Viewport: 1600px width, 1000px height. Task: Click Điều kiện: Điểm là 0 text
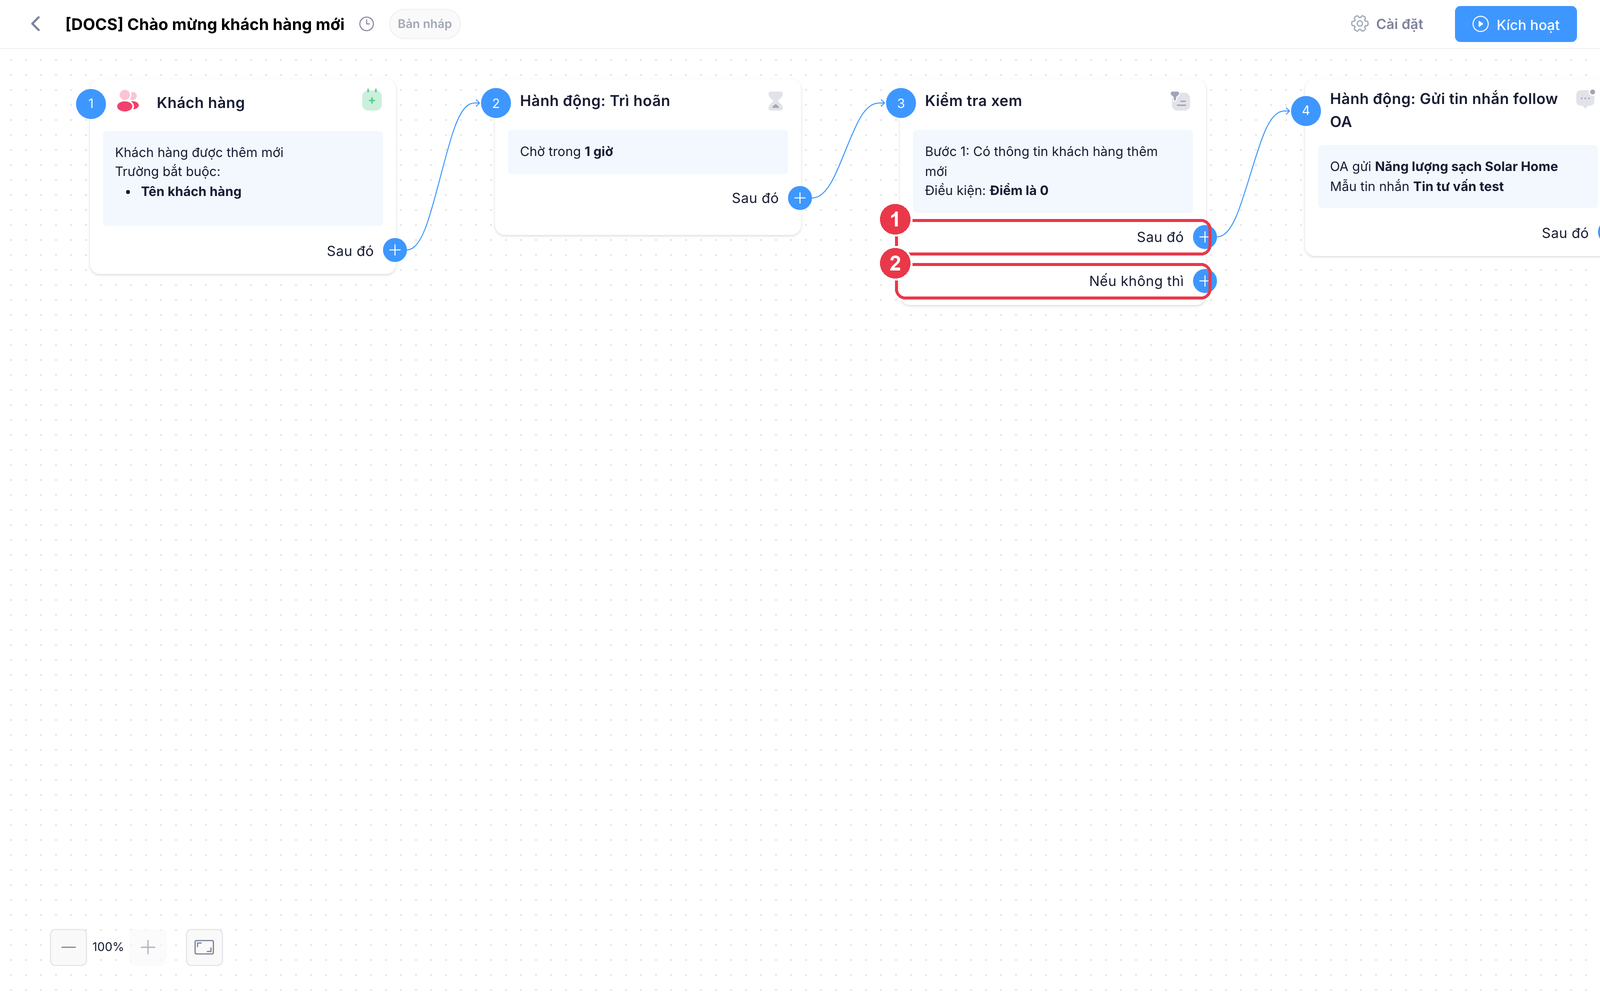click(987, 190)
